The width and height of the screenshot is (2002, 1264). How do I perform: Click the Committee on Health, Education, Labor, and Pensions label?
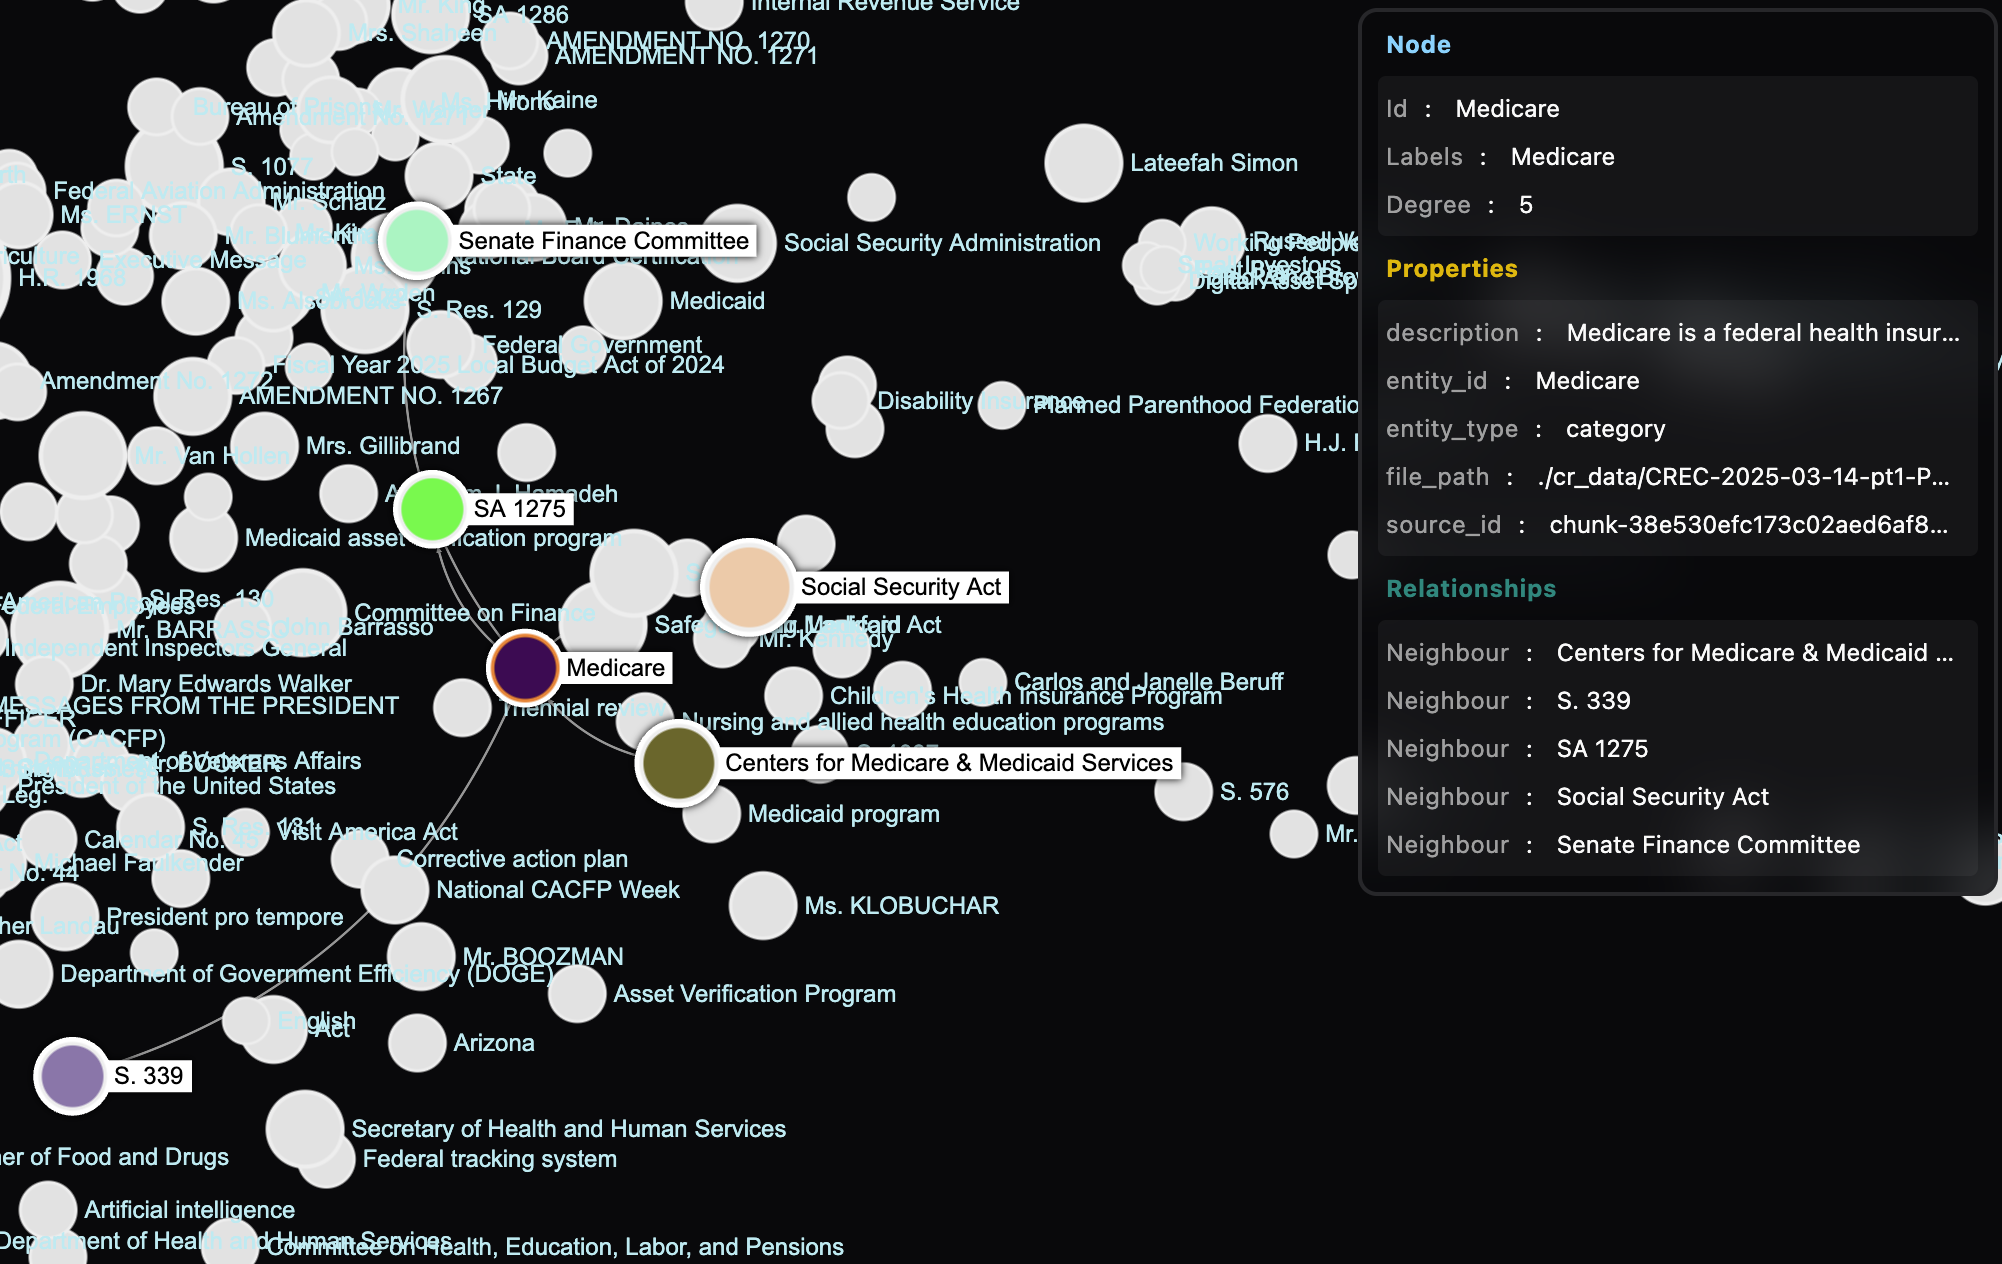point(555,1247)
